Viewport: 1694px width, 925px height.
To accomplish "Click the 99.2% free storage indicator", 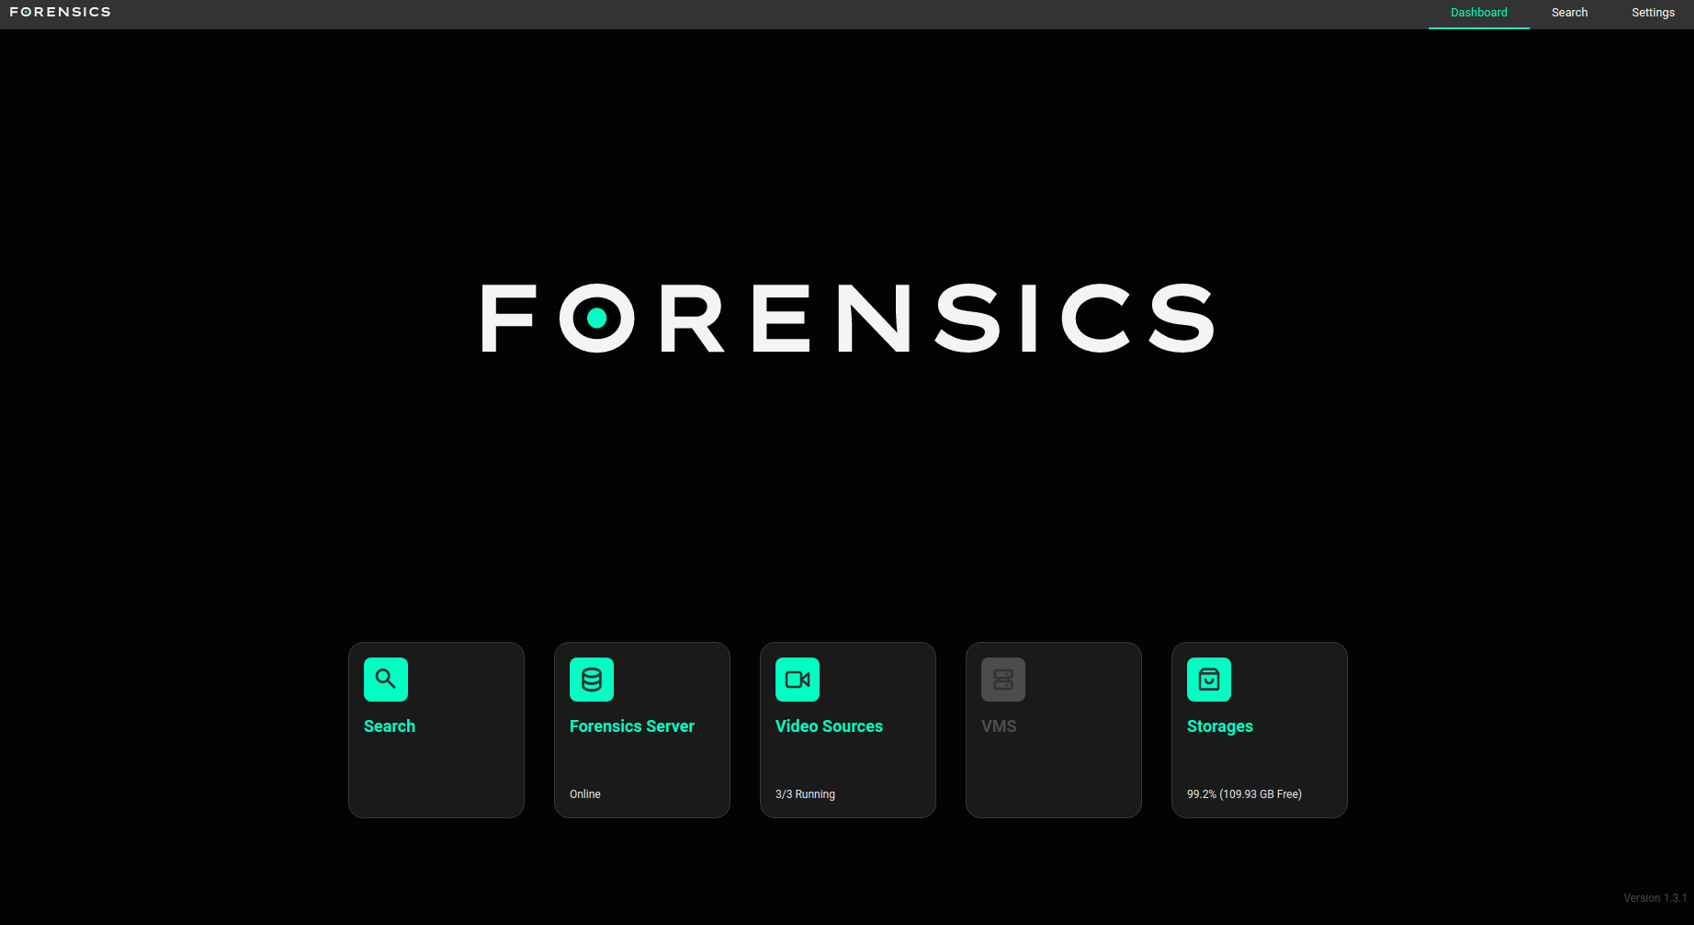I will [1244, 793].
